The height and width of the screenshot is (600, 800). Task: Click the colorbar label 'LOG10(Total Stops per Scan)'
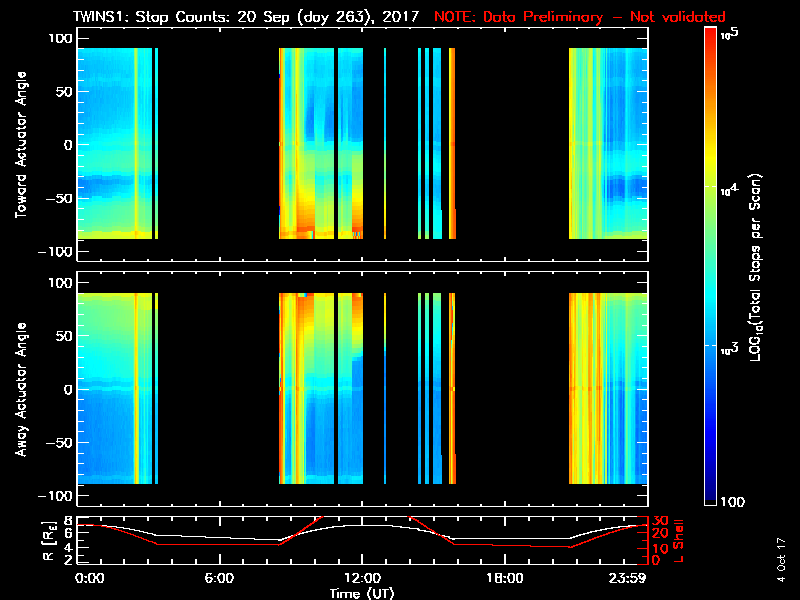[x=756, y=268]
